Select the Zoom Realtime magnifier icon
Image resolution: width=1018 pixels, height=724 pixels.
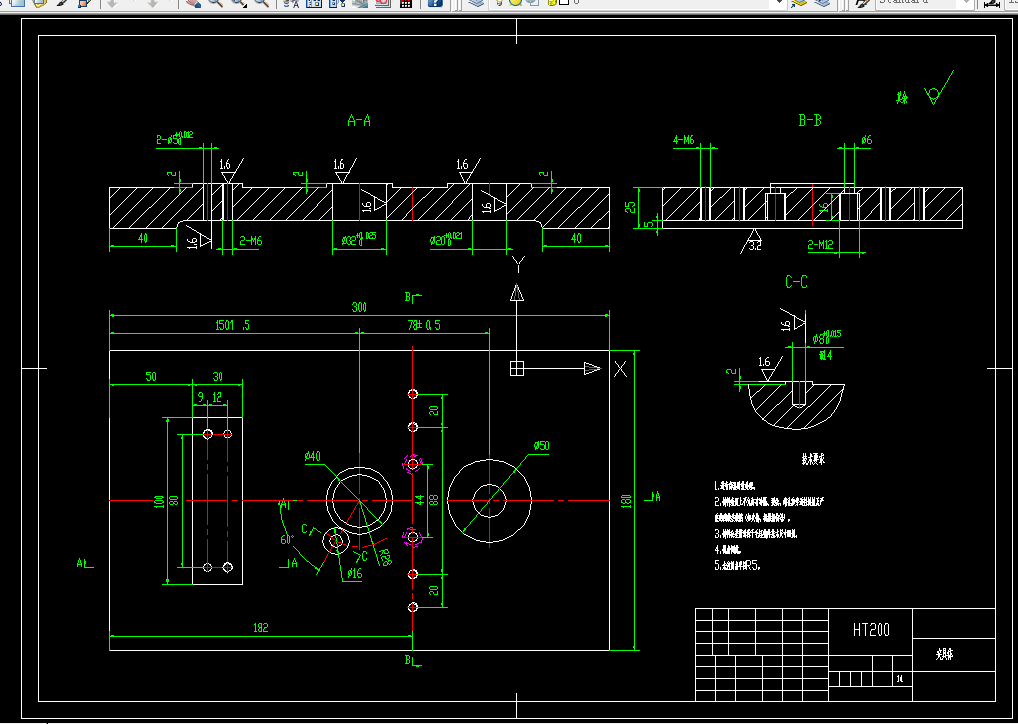tap(216, 3)
